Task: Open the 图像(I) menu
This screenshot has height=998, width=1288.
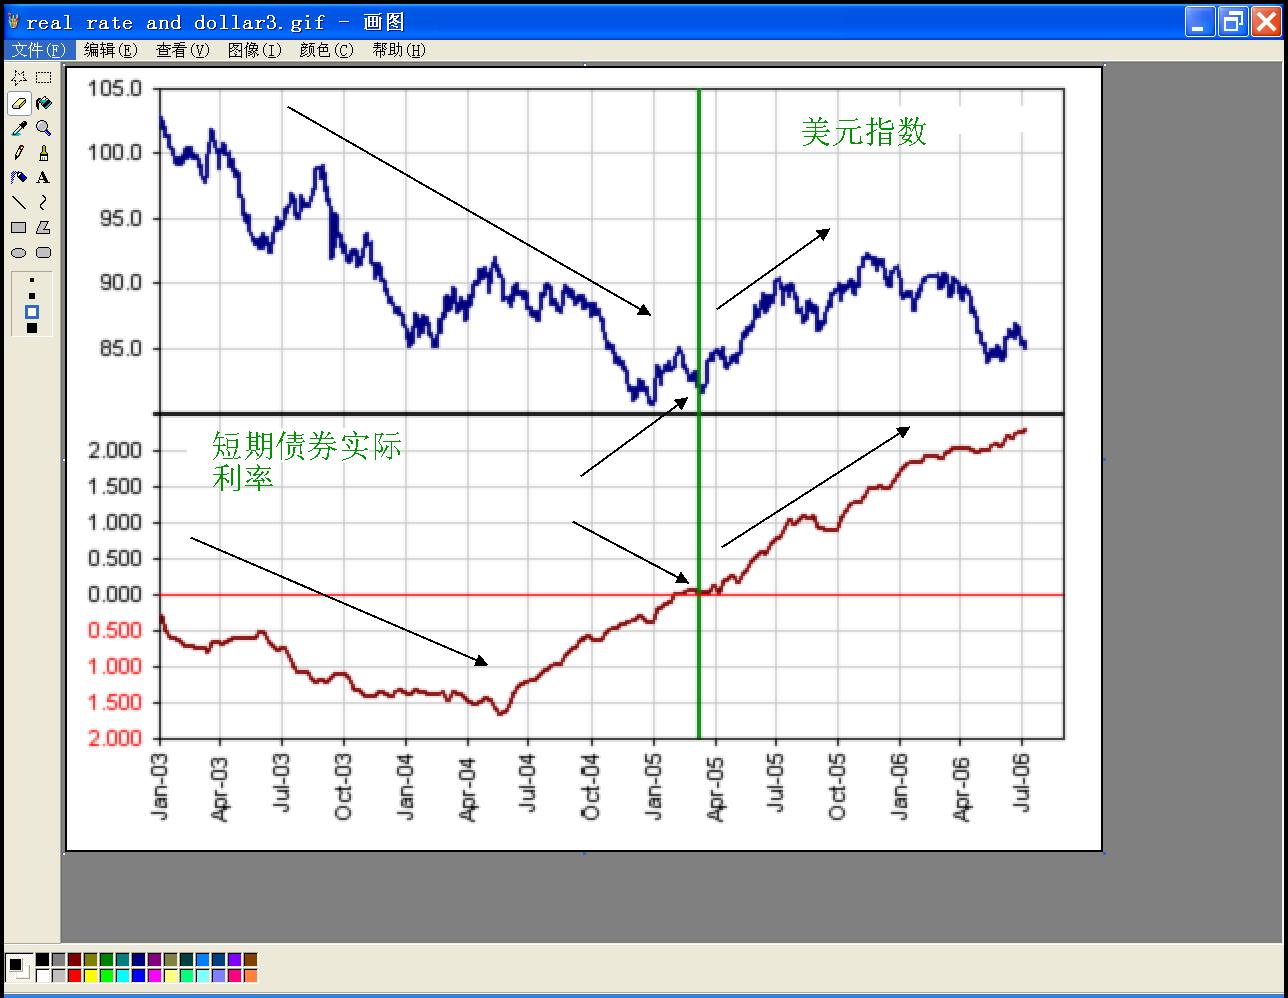Action: pos(255,50)
